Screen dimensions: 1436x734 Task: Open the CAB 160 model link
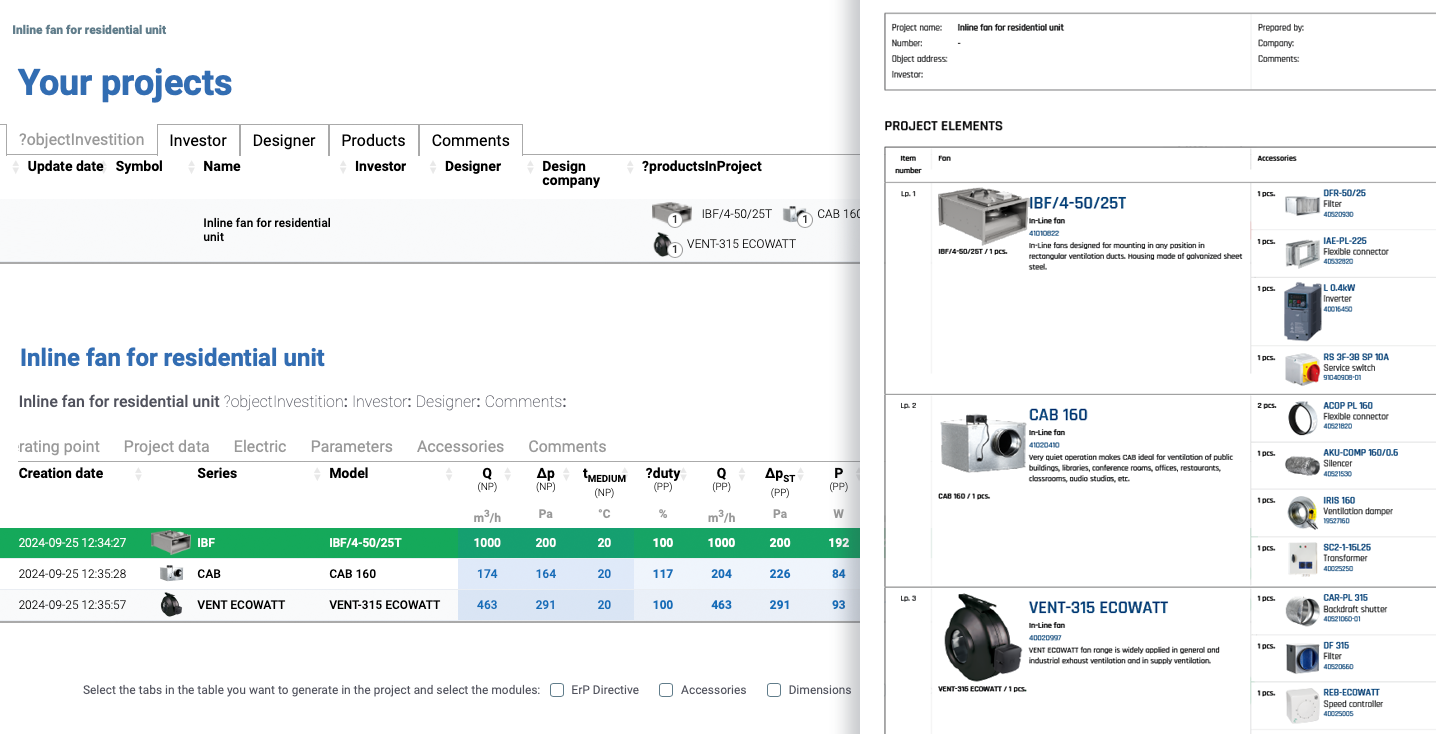(353, 574)
